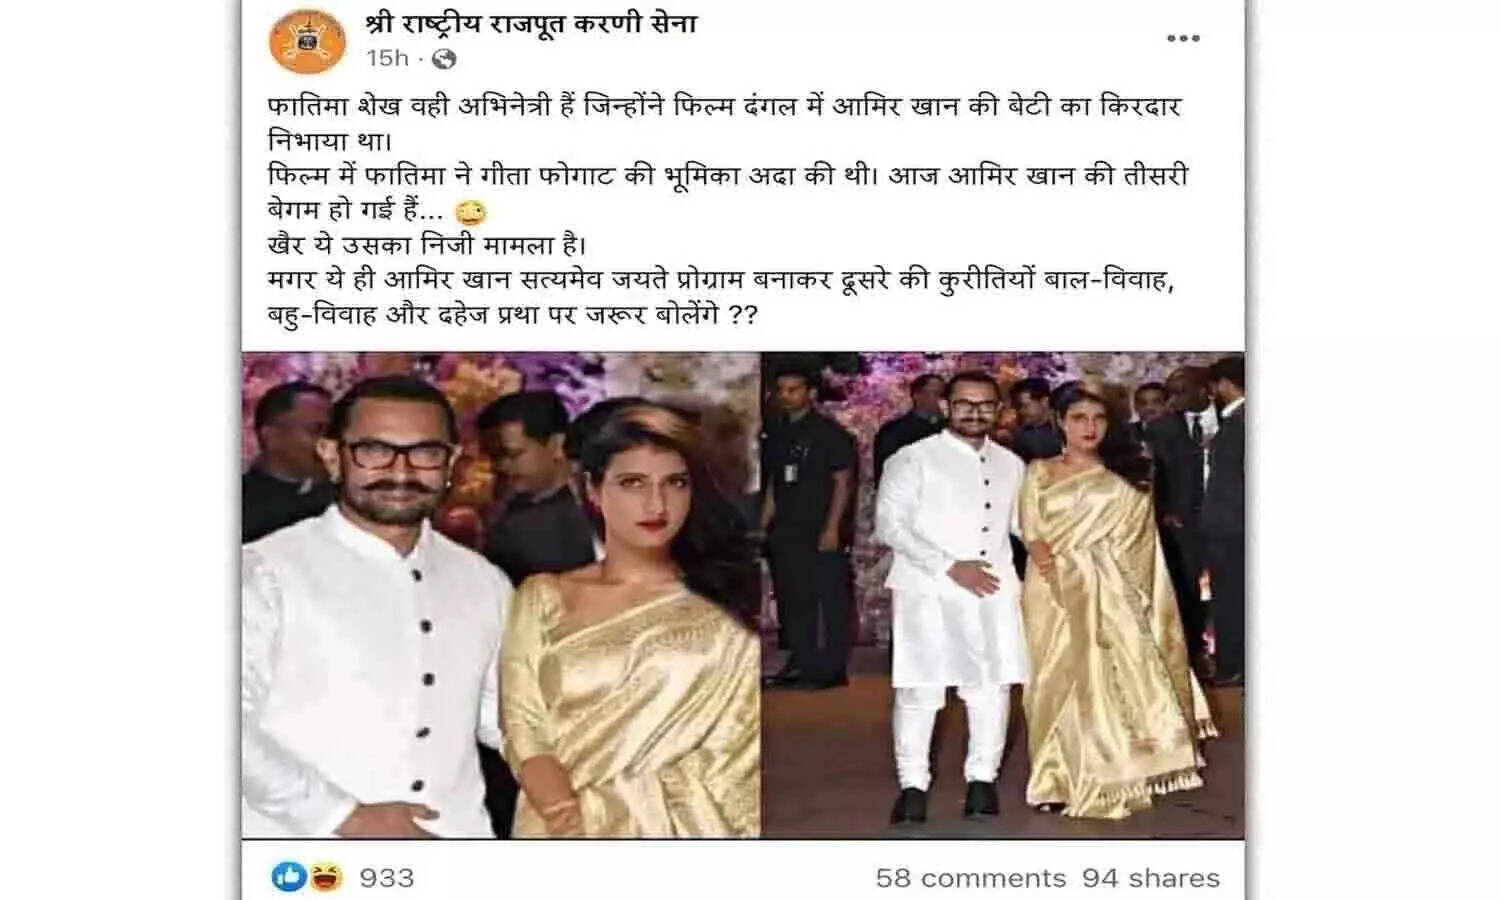Click the first line starting फातिमा शेख

(725, 107)
